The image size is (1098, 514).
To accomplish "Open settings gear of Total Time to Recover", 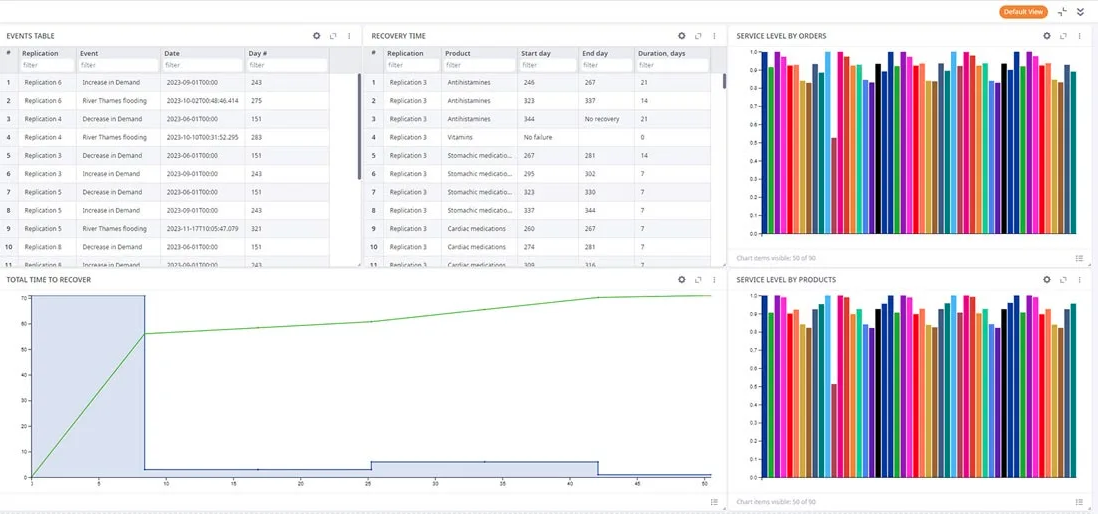I will pyautogui.click(x=681, y=279).
